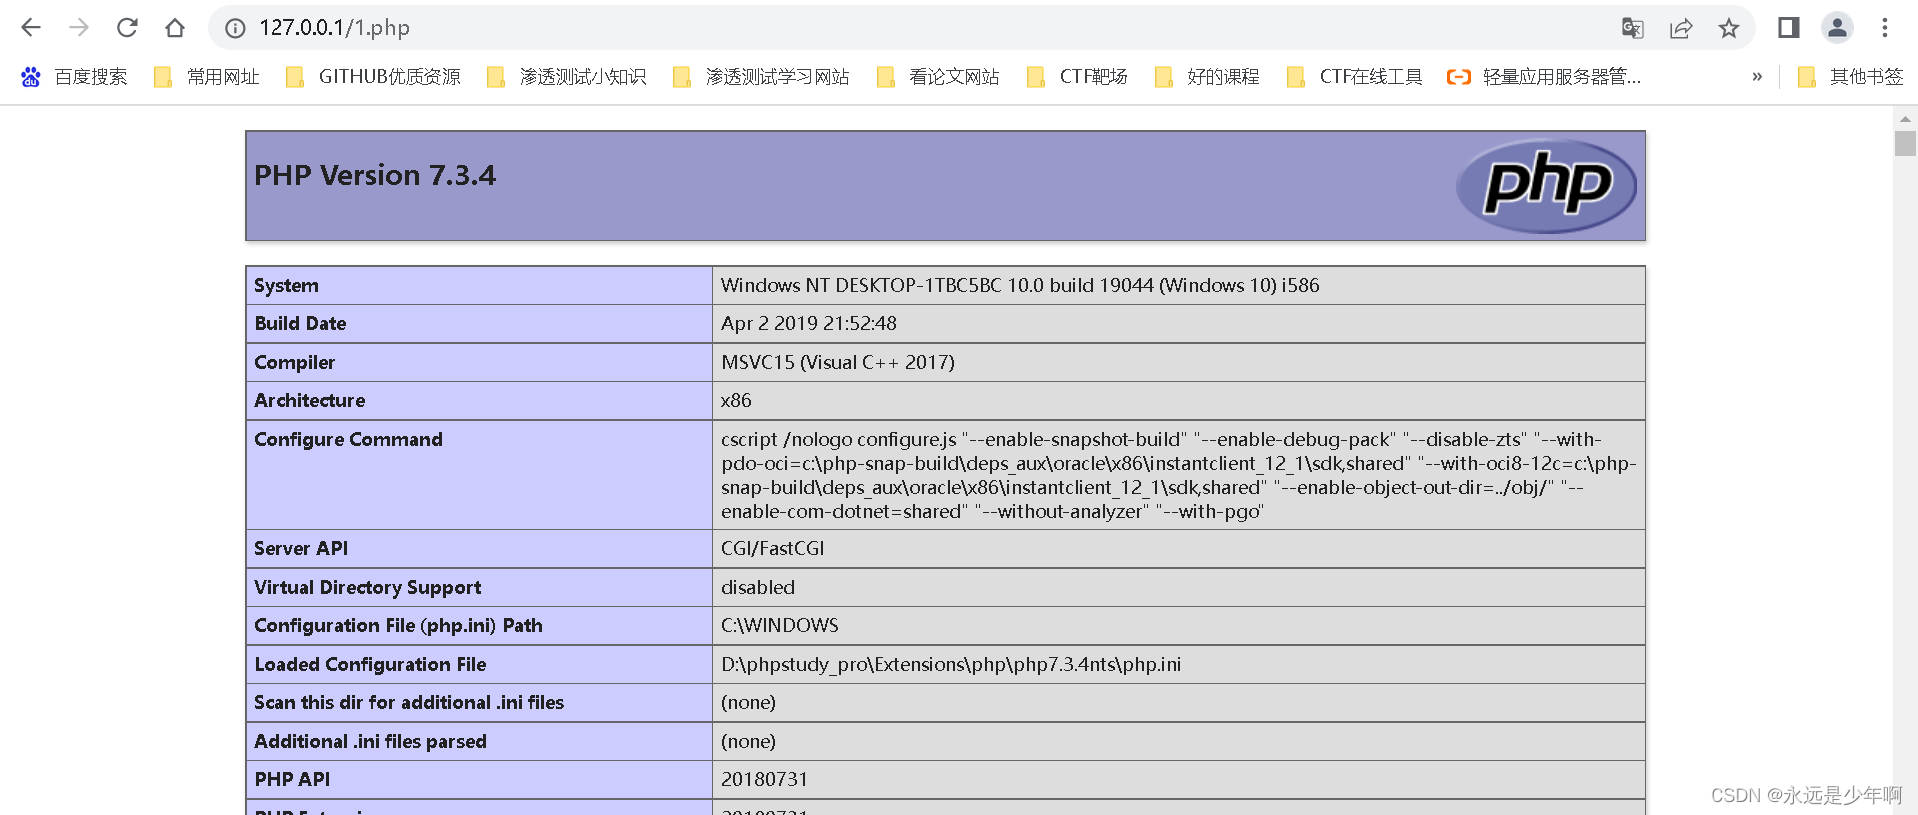Click the C:\WINDOWS path value
The height and width of the screenshot is (815, 1918).
(780, 625)
